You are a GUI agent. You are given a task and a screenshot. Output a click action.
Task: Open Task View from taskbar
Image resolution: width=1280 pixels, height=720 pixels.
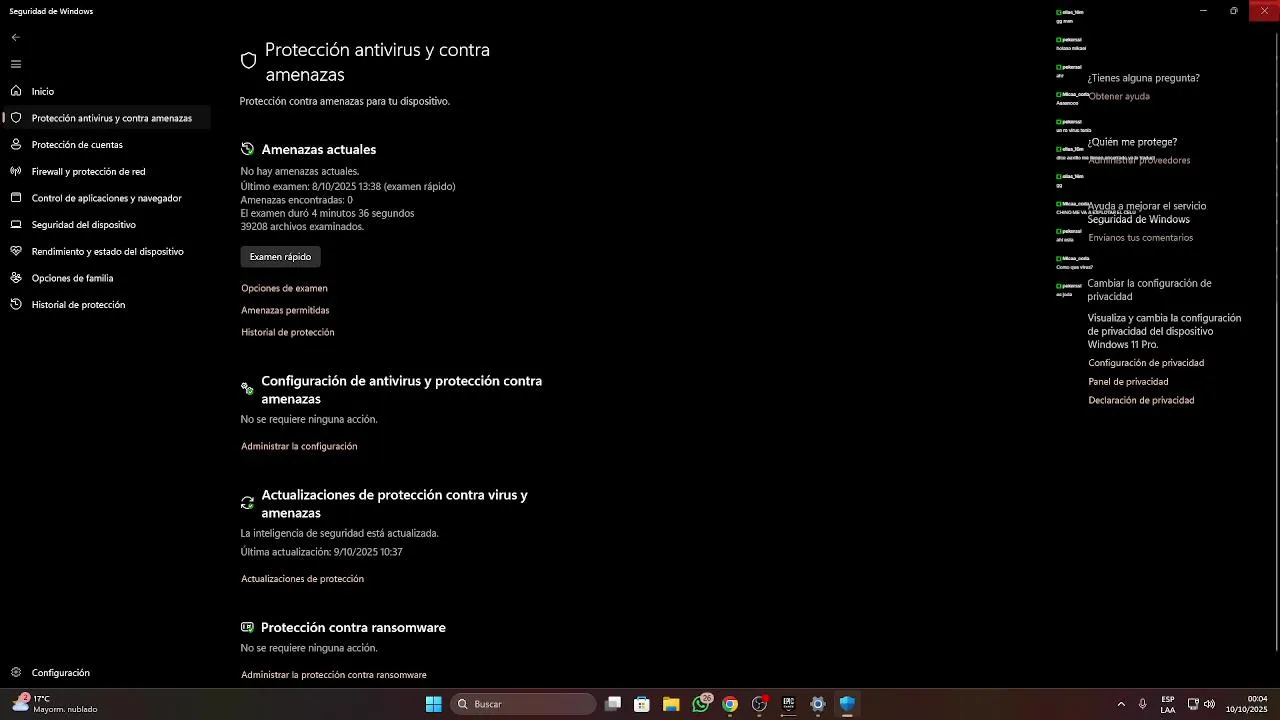click(x=613, y=704)
